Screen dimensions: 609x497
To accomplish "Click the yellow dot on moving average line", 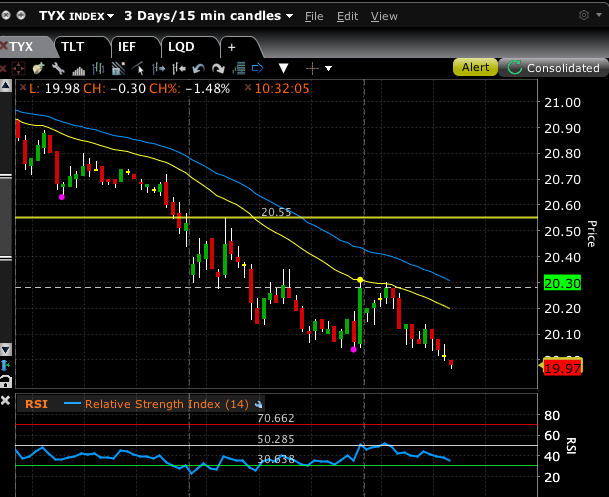I will click(360, 280).
